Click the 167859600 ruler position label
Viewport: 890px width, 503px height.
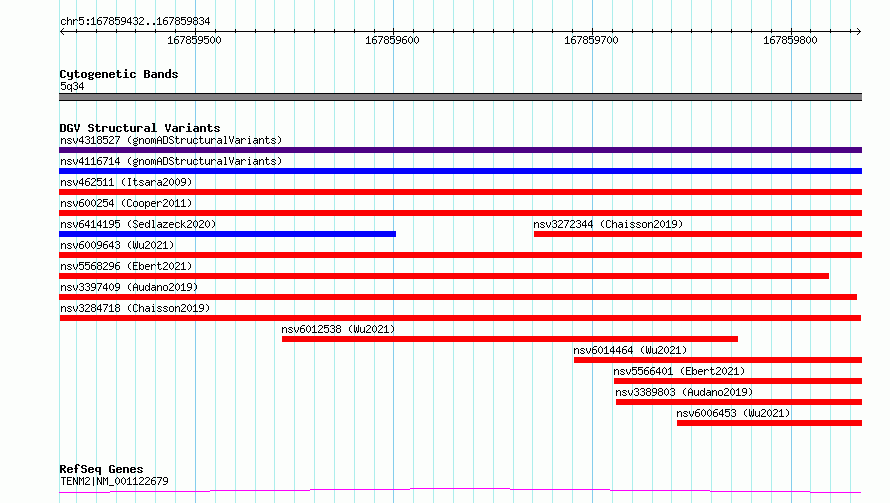click(x=392, y=40)
